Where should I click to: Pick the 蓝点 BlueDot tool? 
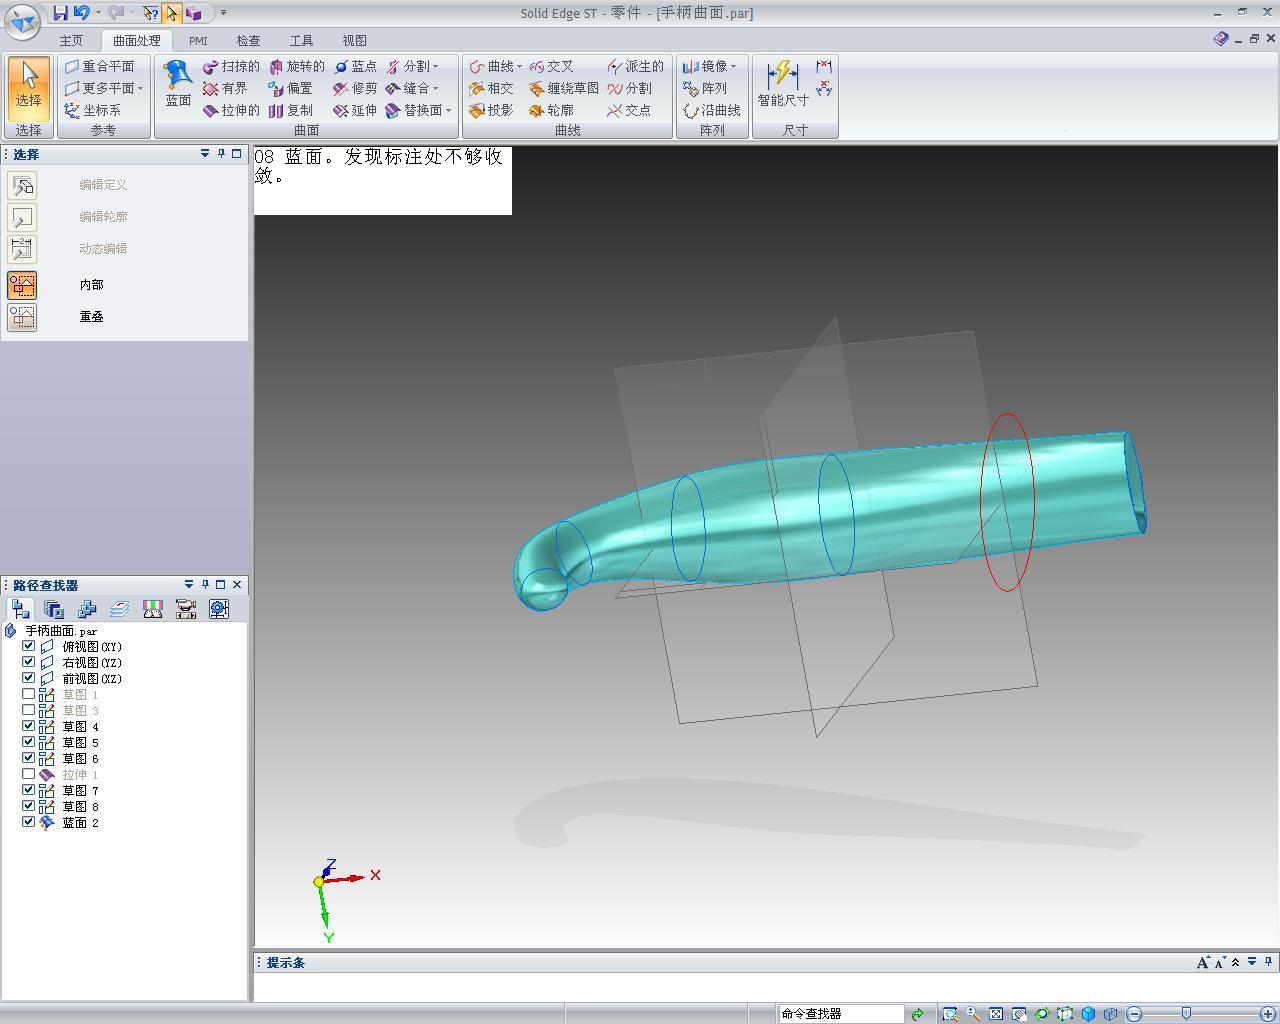pos(356,66)
